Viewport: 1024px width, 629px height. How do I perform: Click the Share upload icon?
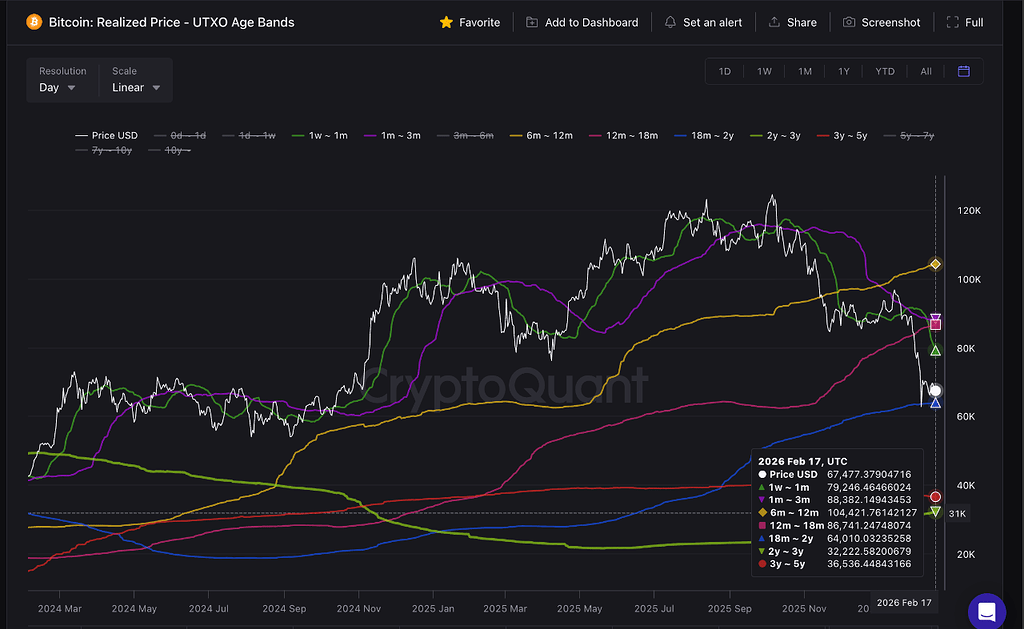[x=774, y=22]
